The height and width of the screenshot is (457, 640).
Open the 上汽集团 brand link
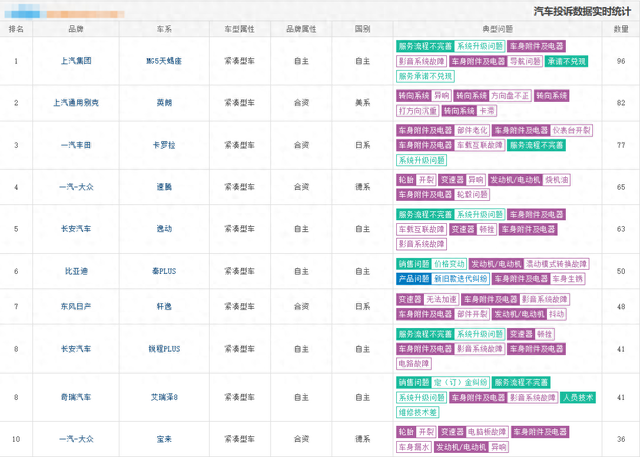76,61
